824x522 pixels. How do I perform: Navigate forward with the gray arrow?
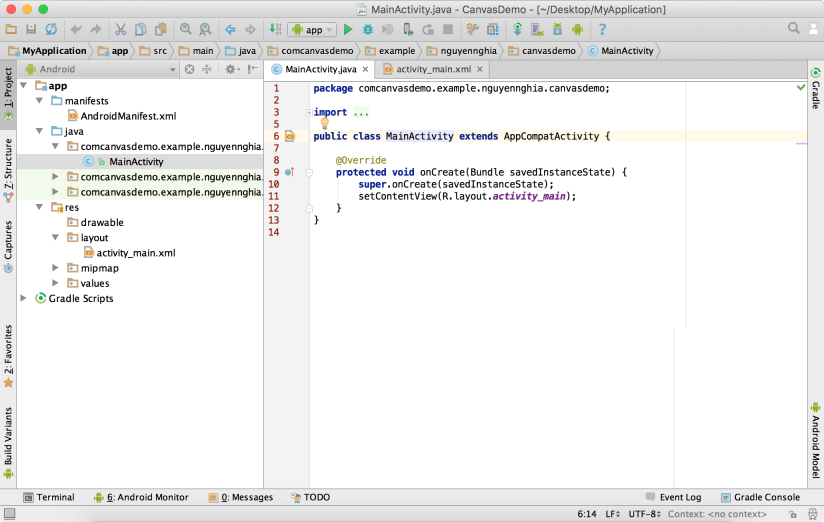point(250,29)
